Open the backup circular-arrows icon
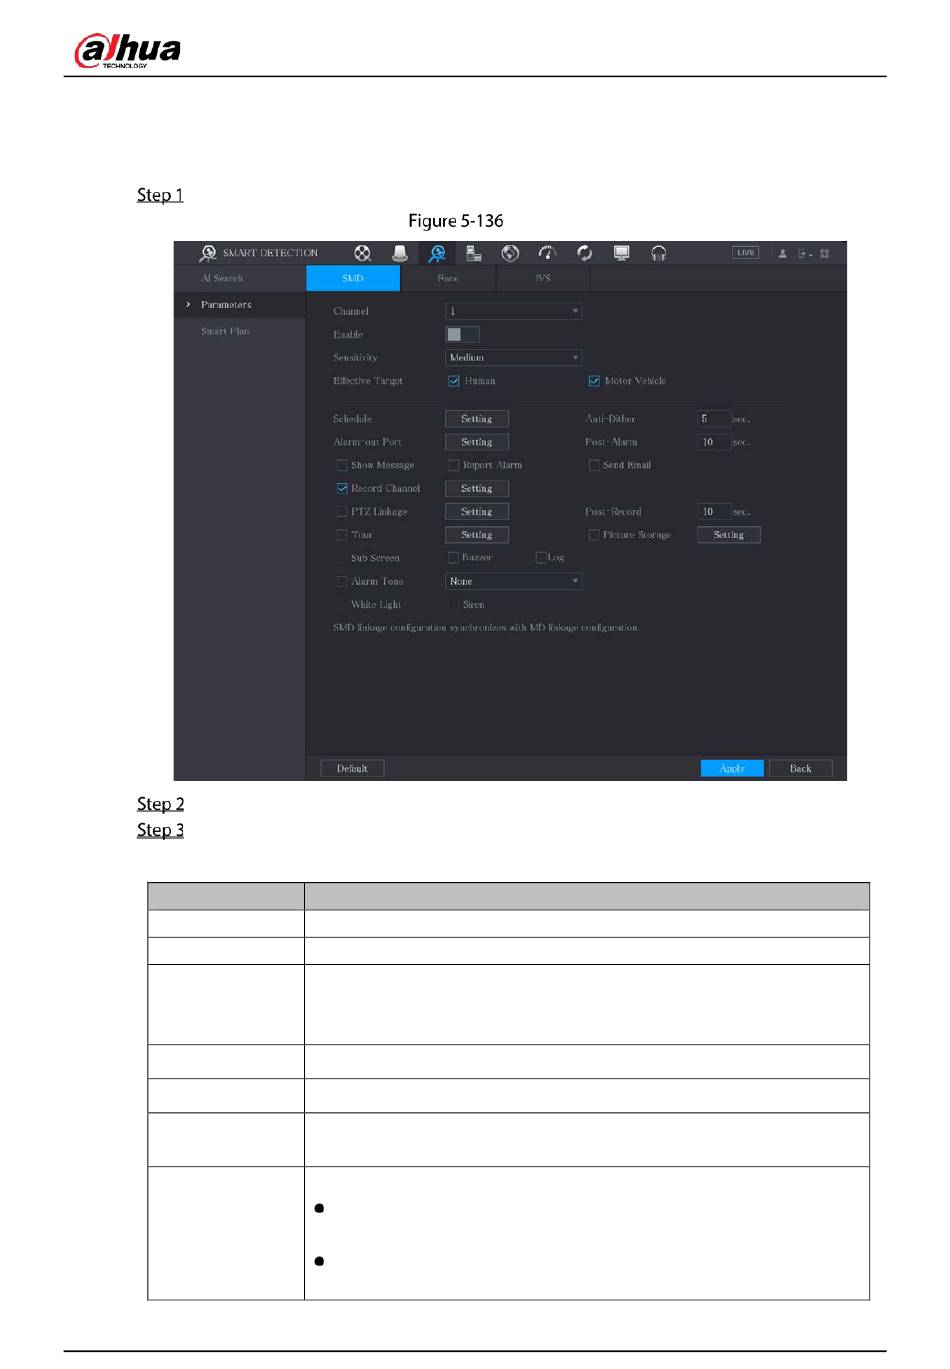Viewport: 950px width, 1369px height. click(584, 253)
